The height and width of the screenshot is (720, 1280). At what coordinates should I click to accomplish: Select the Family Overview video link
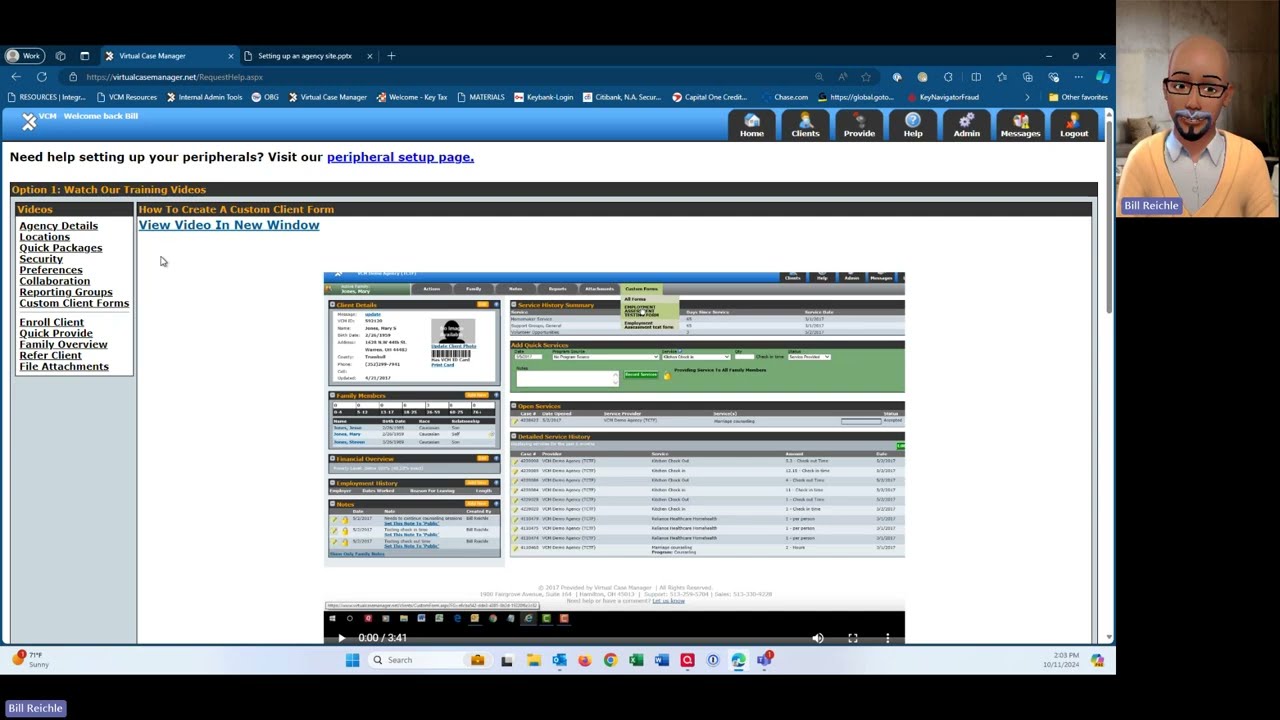pos(63,345)
